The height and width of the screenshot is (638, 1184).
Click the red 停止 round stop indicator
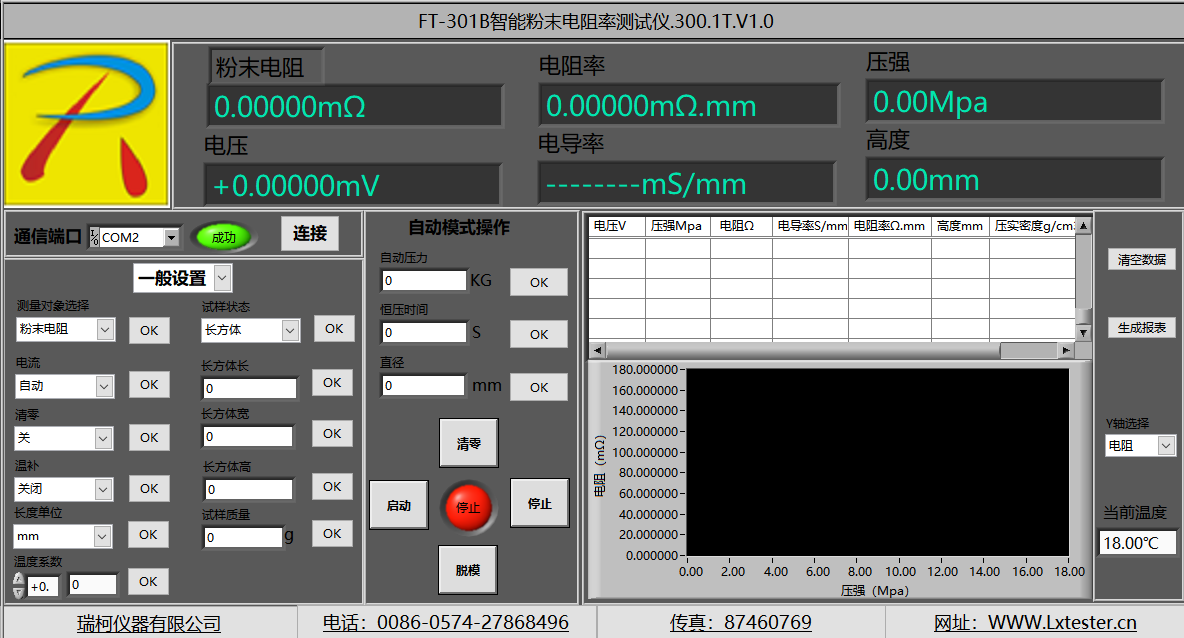[468, 507]
